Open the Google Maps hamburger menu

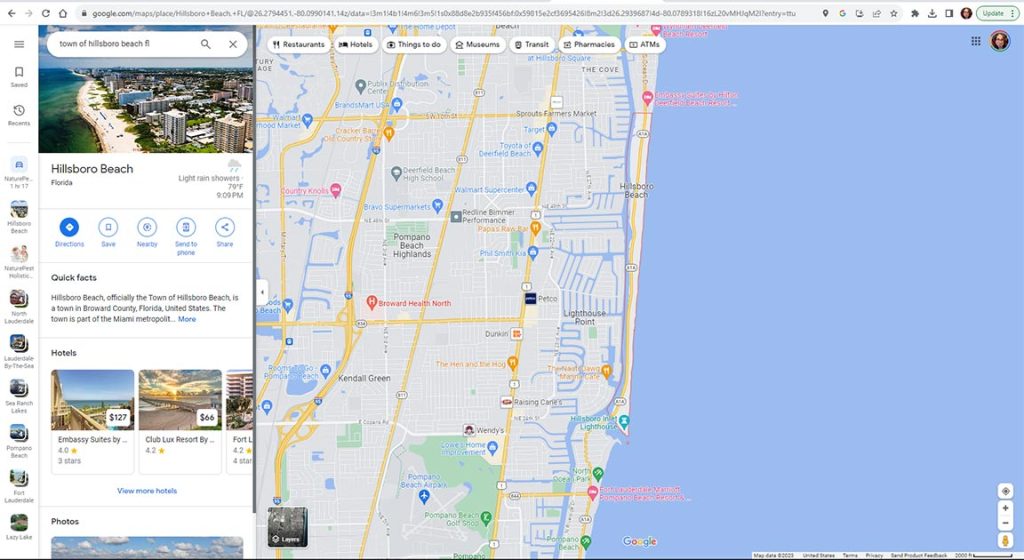[19, 44]
